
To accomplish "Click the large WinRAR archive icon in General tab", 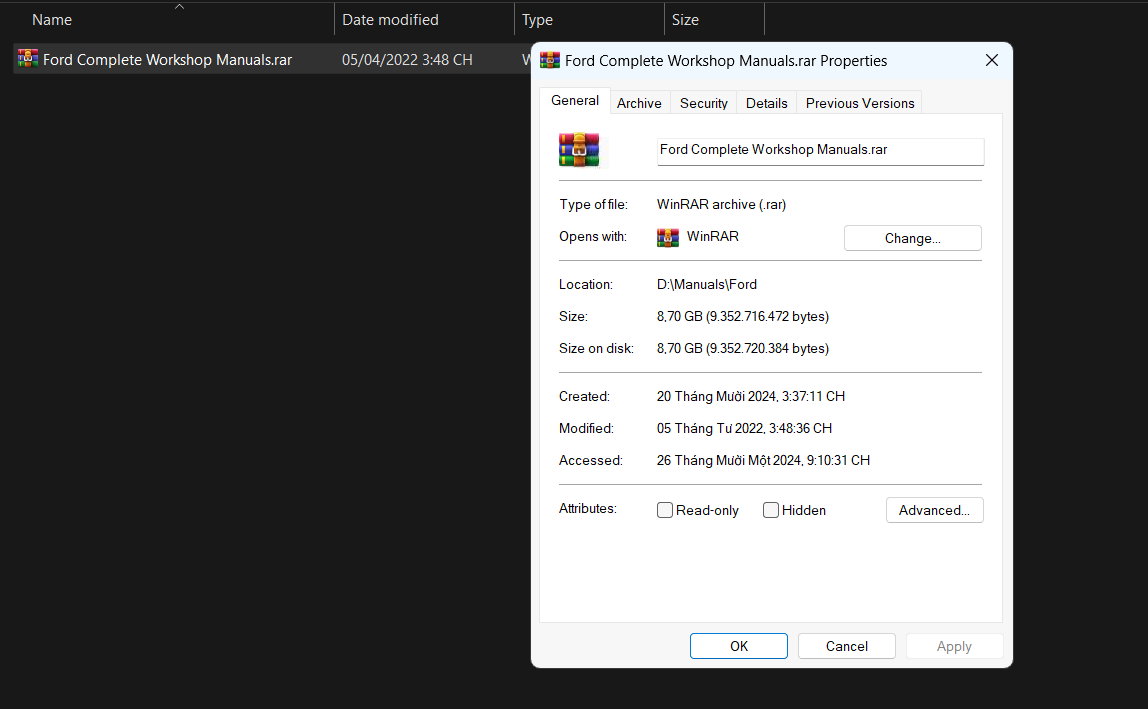I will [x=579, y=150].
